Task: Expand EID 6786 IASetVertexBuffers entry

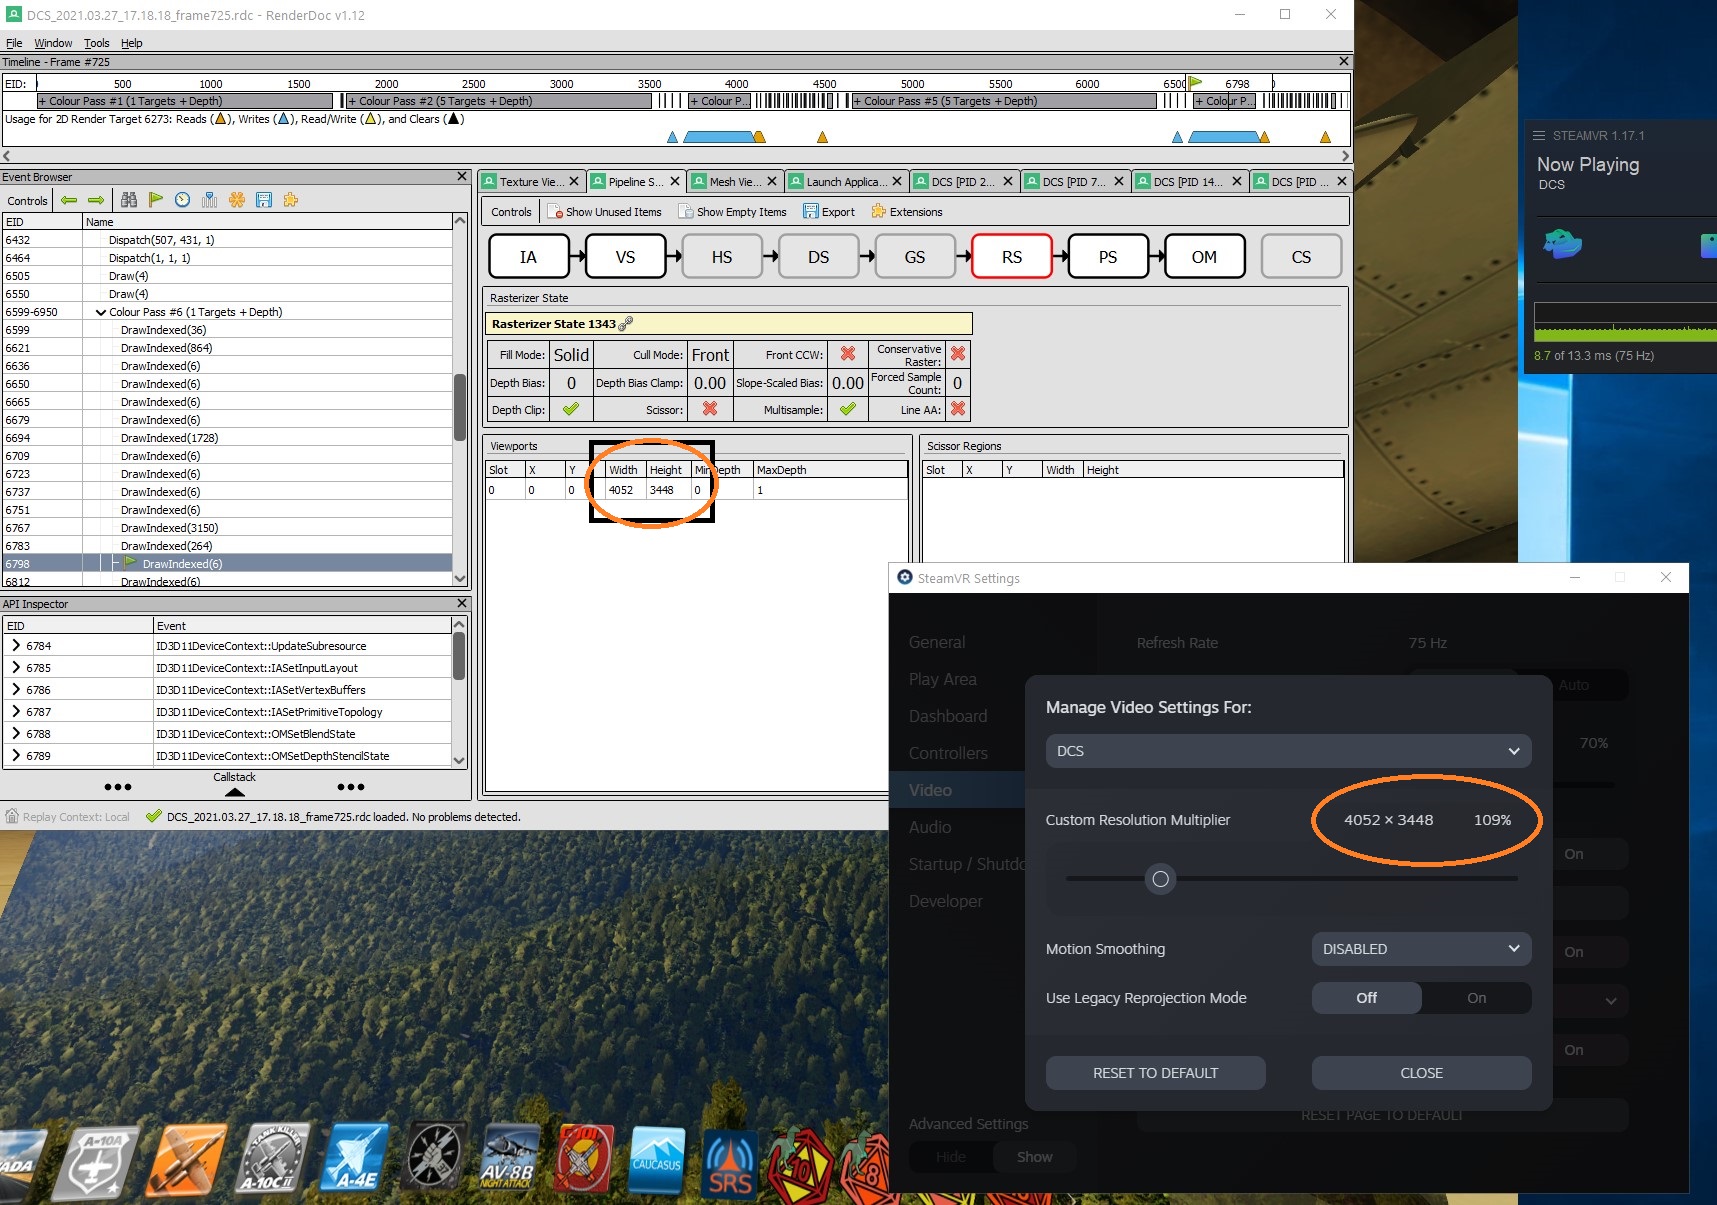Action: click(16, 690)
